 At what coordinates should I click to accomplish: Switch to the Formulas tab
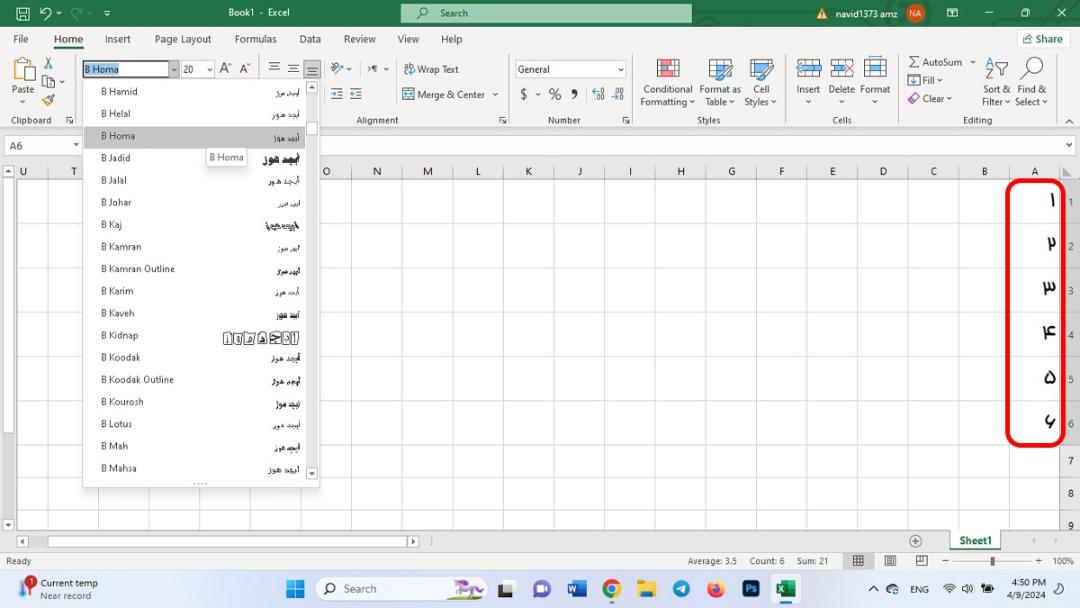(x=256, y=39)
